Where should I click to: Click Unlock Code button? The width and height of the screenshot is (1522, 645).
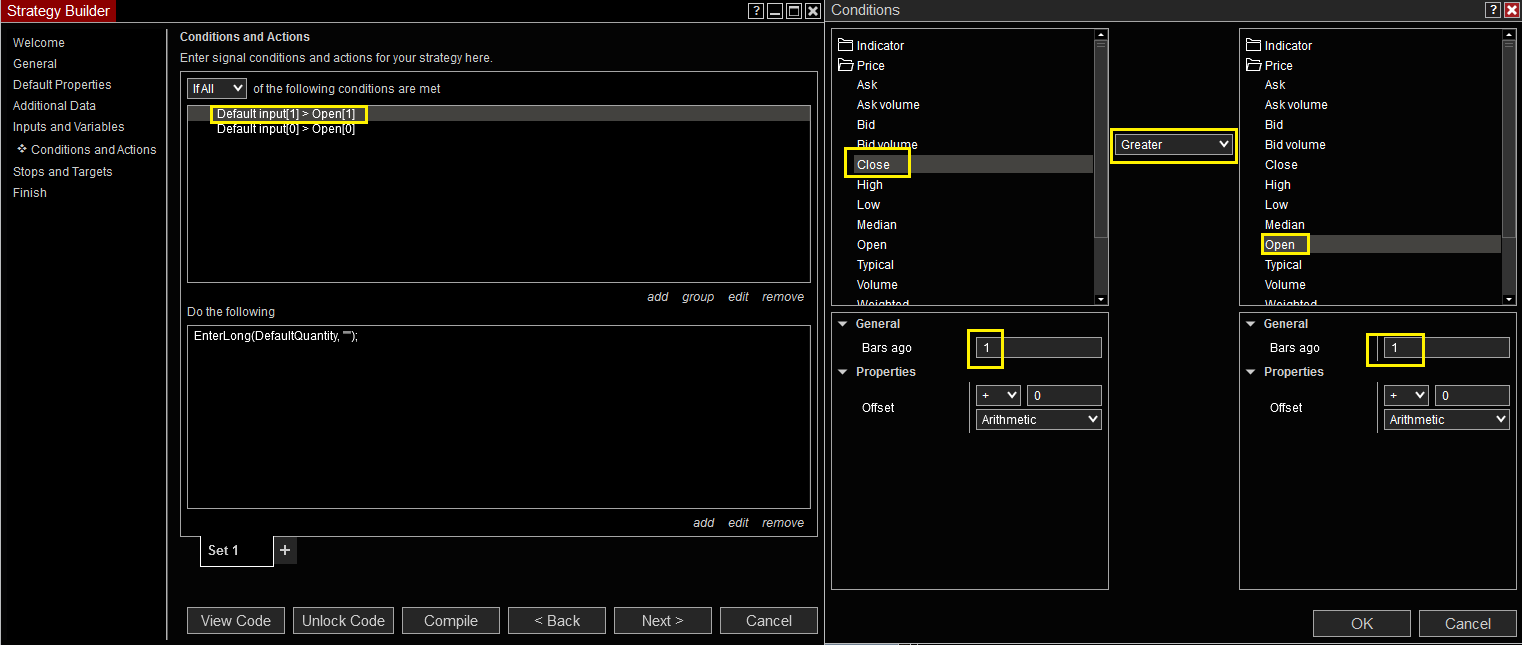[343, 620]
